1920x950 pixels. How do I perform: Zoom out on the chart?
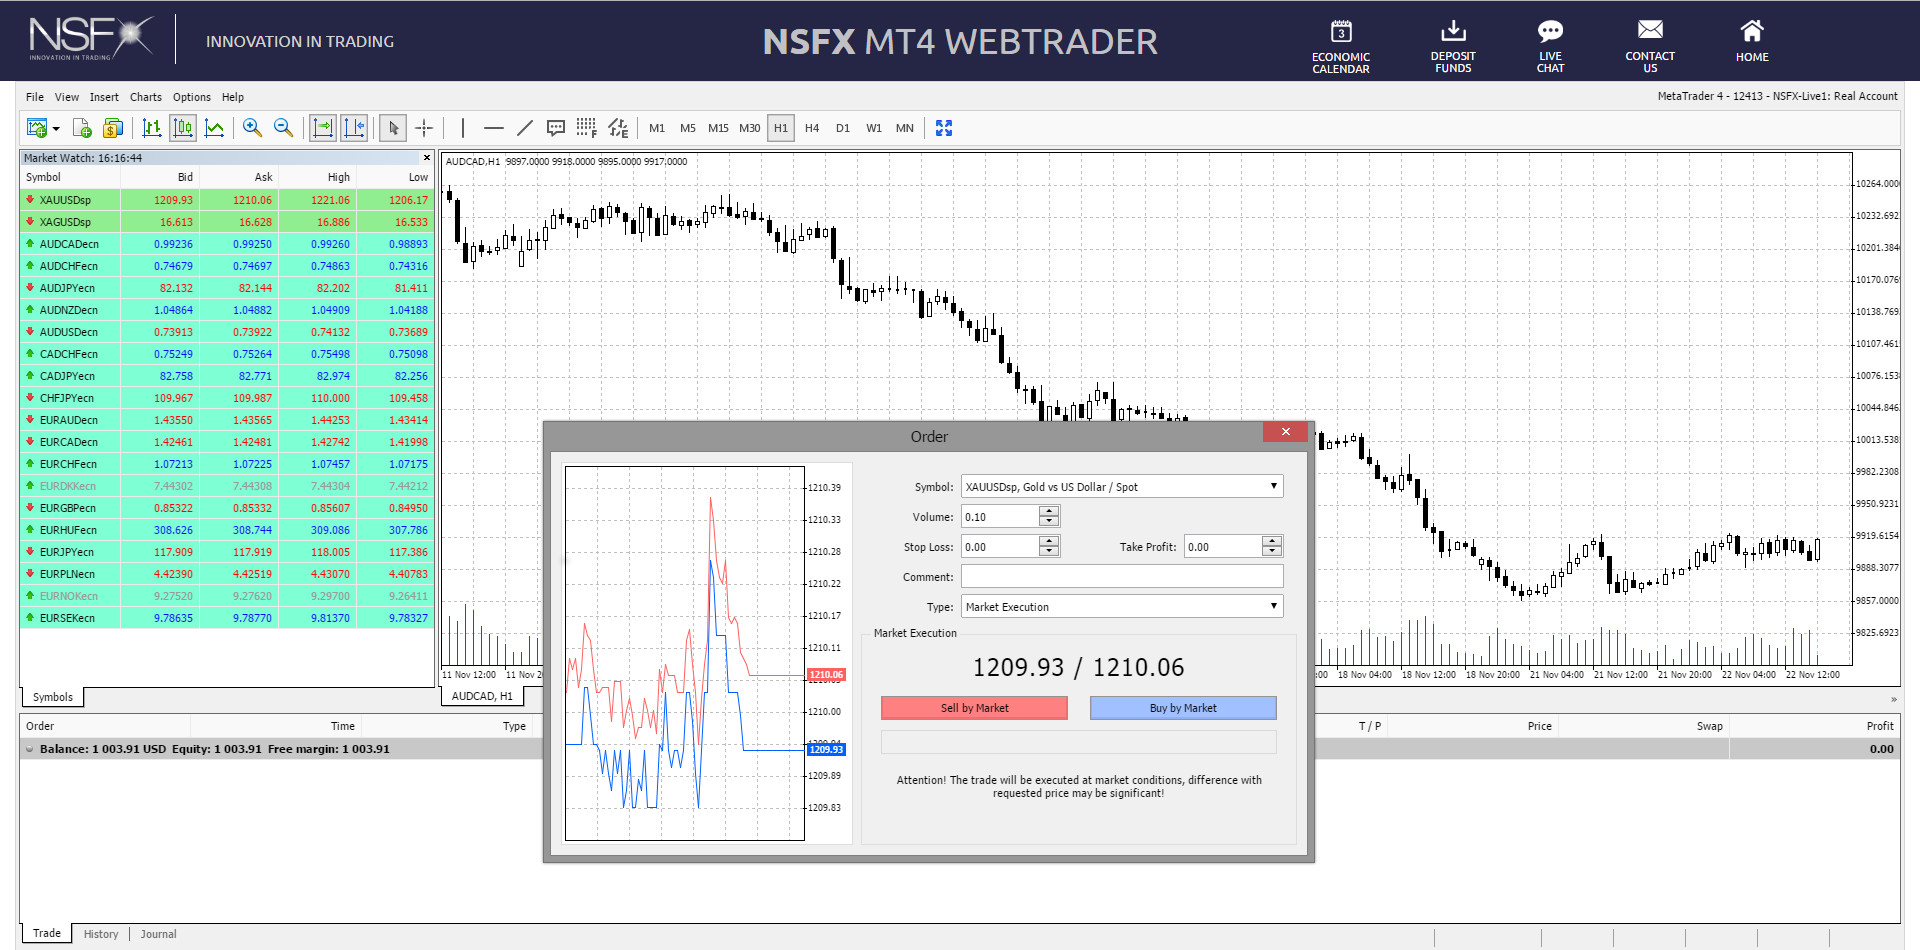point(284,128)
